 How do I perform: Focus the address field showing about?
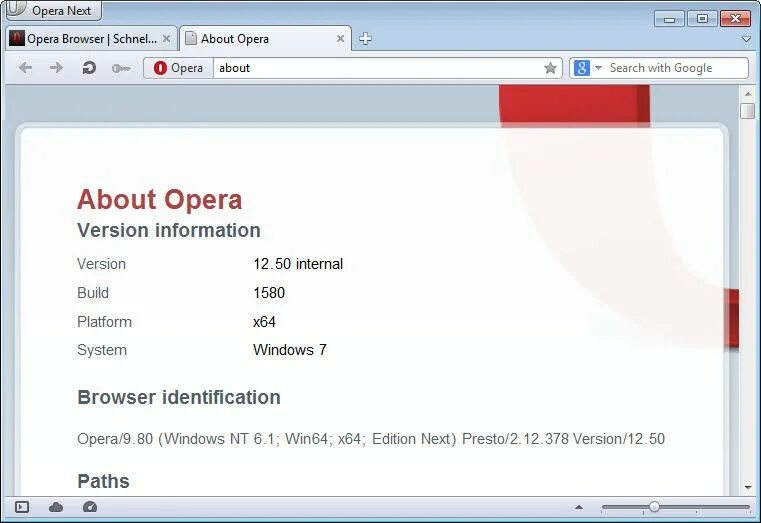(x=378, y=68)
